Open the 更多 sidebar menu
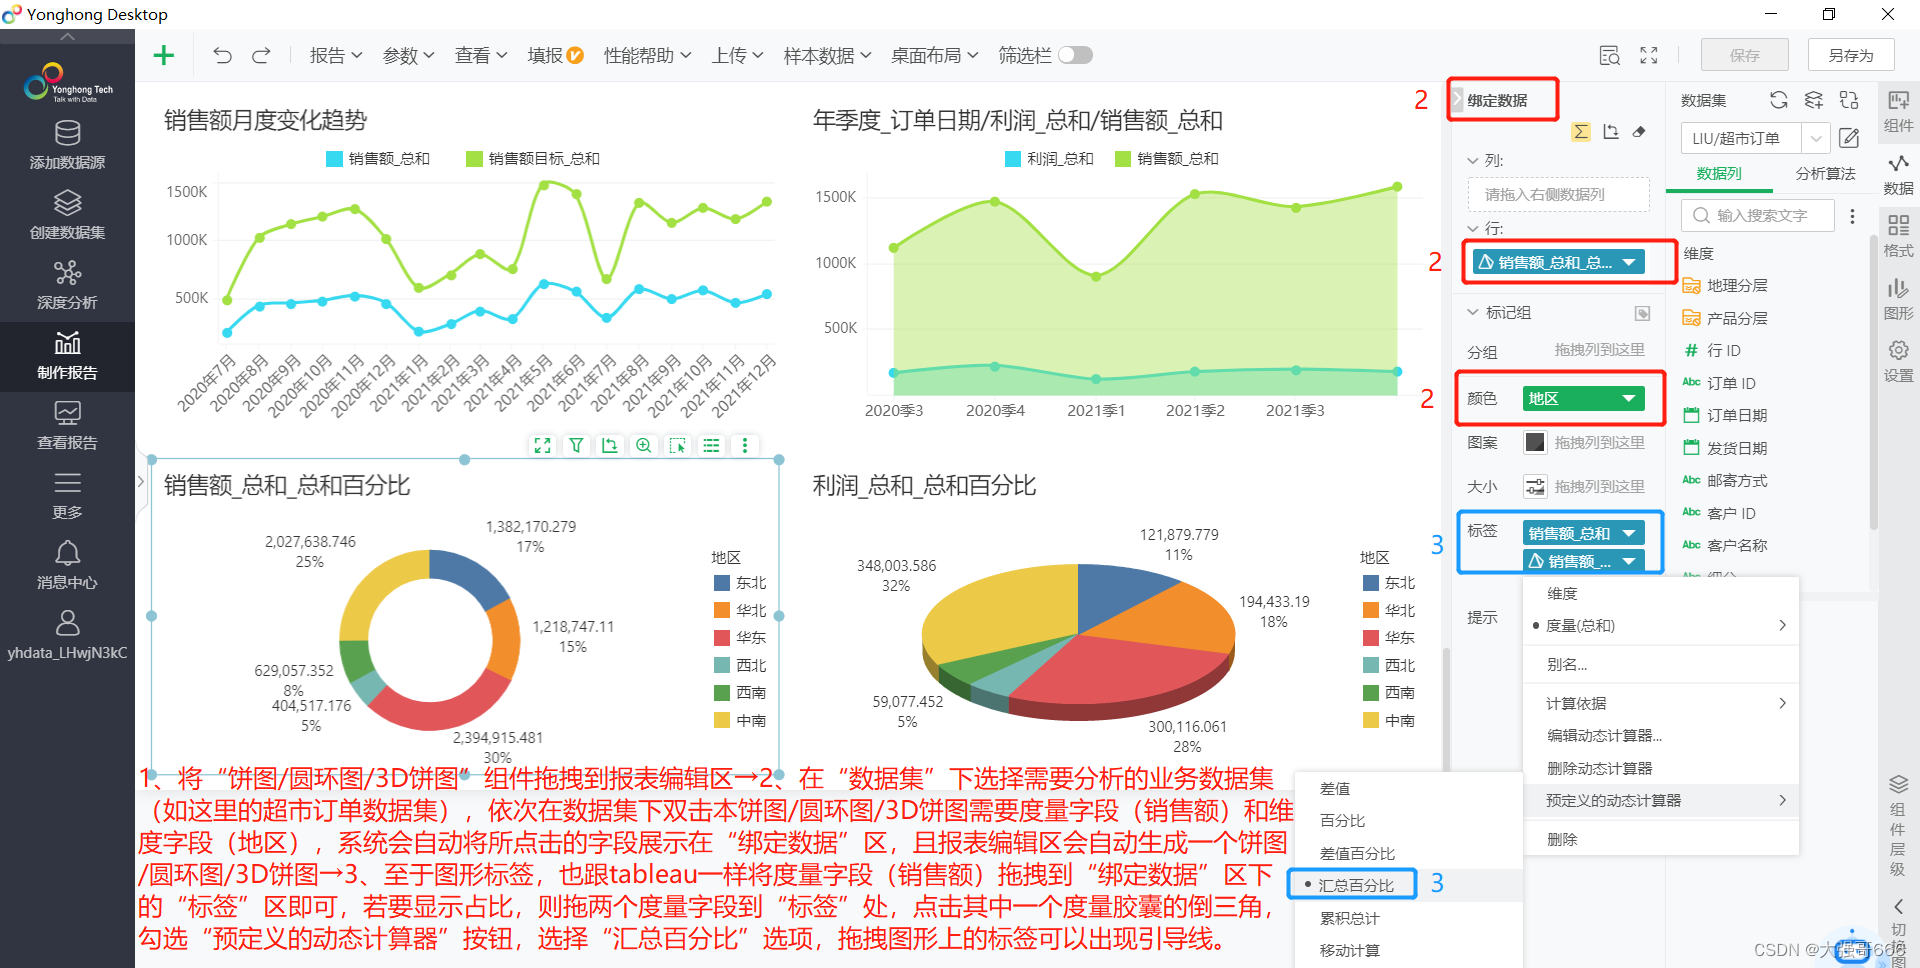The width and height of the screenshot is (1920, 968). (67, 495)
